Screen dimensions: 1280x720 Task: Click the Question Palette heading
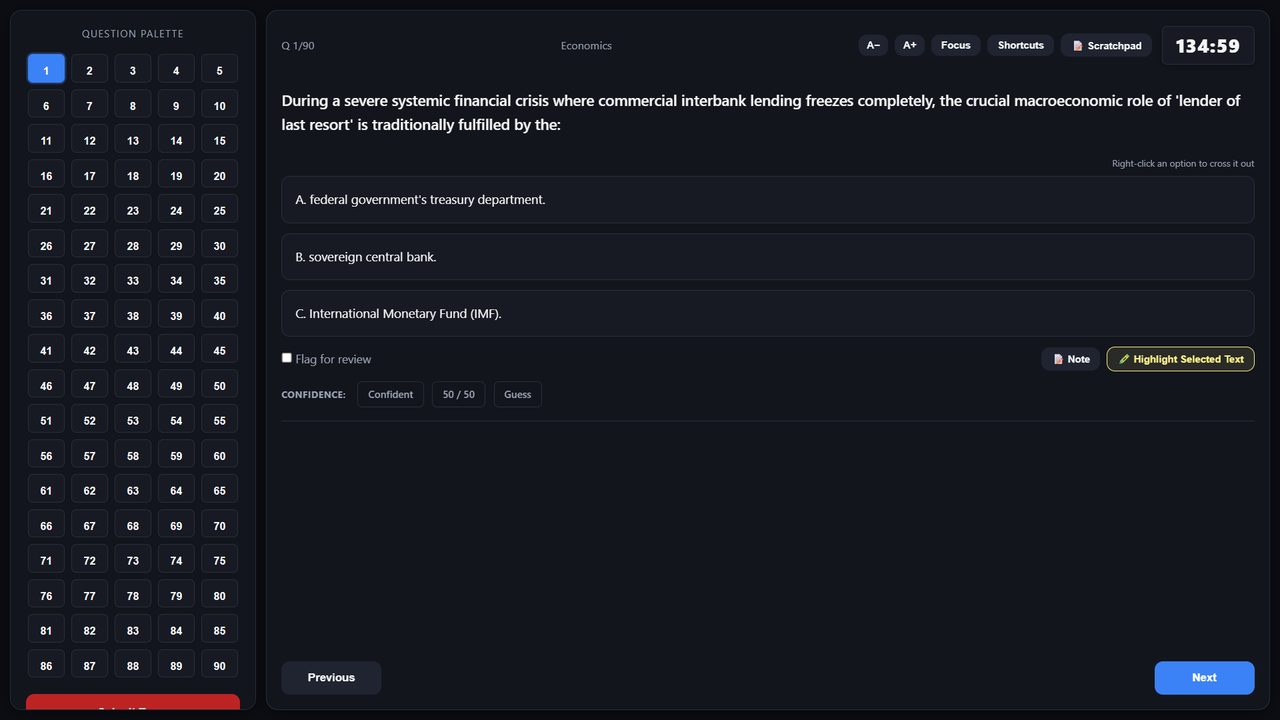coord(133,34)
